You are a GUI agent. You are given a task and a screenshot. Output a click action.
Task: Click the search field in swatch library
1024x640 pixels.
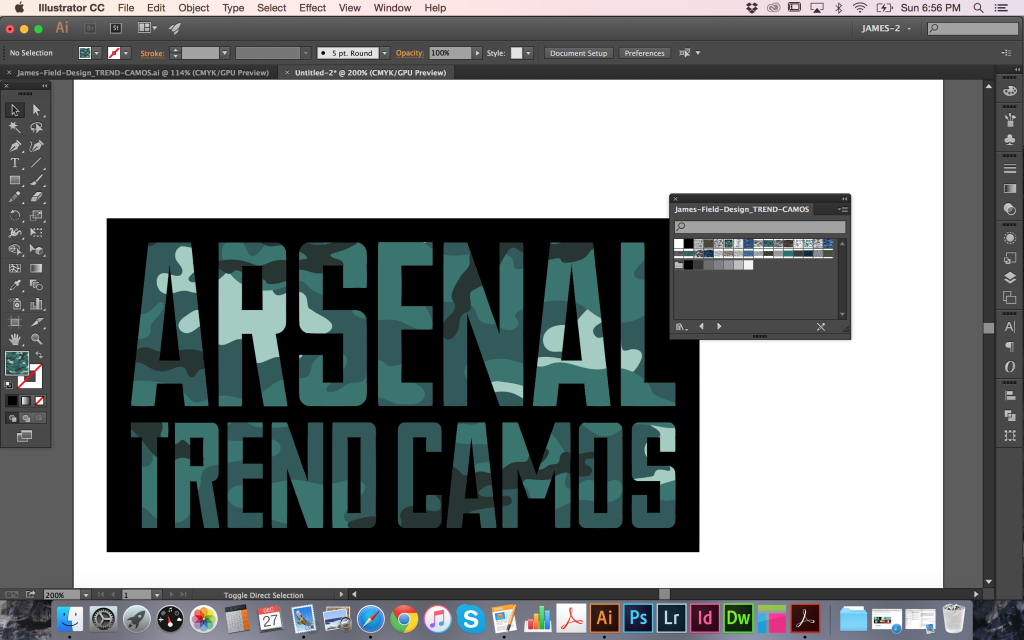tap(760, 227)
